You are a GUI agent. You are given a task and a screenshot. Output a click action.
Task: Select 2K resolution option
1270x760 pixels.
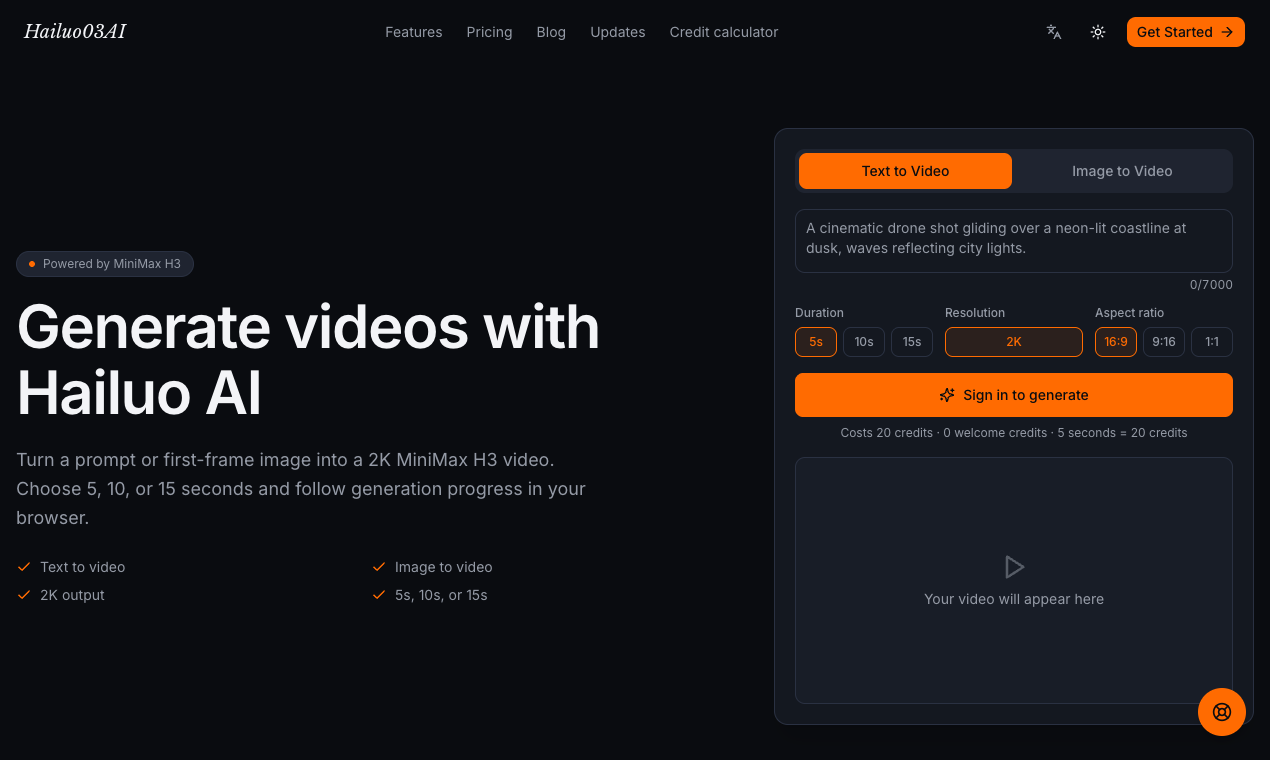coord(1014,342)
